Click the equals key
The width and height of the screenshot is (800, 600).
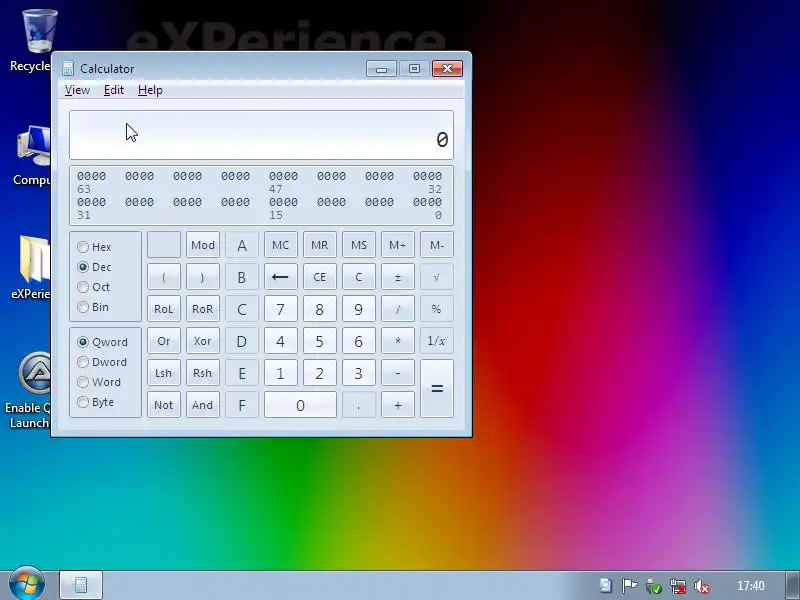437,389
